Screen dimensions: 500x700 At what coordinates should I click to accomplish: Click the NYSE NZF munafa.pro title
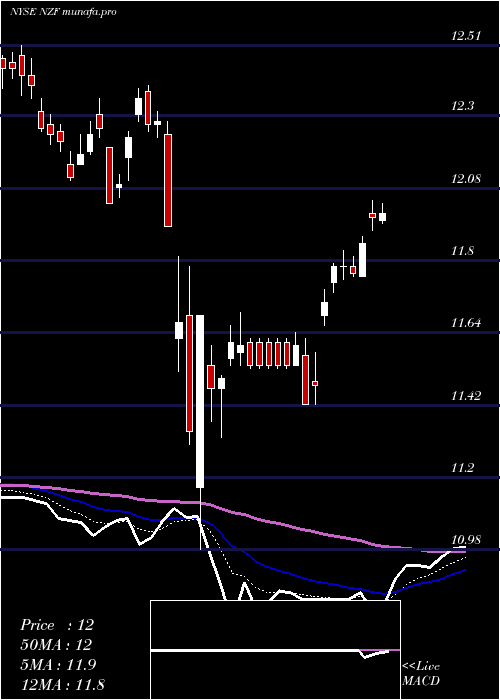[63, 12]
